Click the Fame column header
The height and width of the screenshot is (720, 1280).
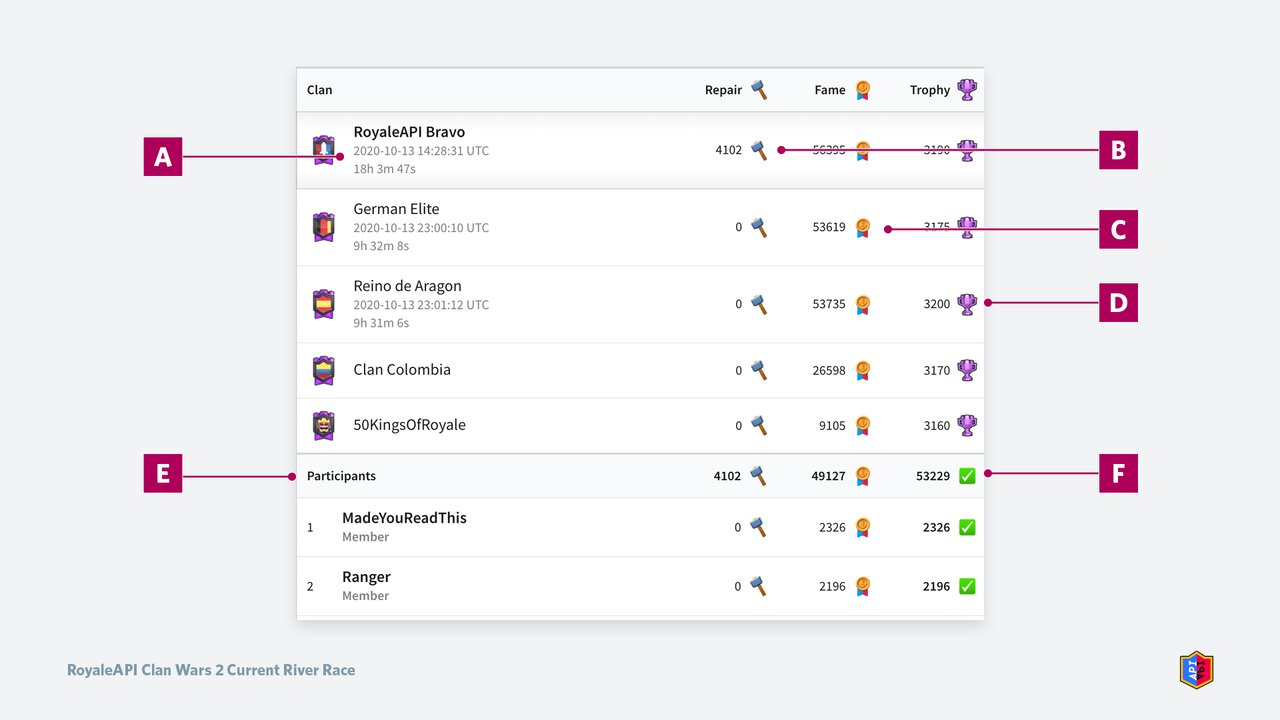pyautogui.click(x=830, y=90)
